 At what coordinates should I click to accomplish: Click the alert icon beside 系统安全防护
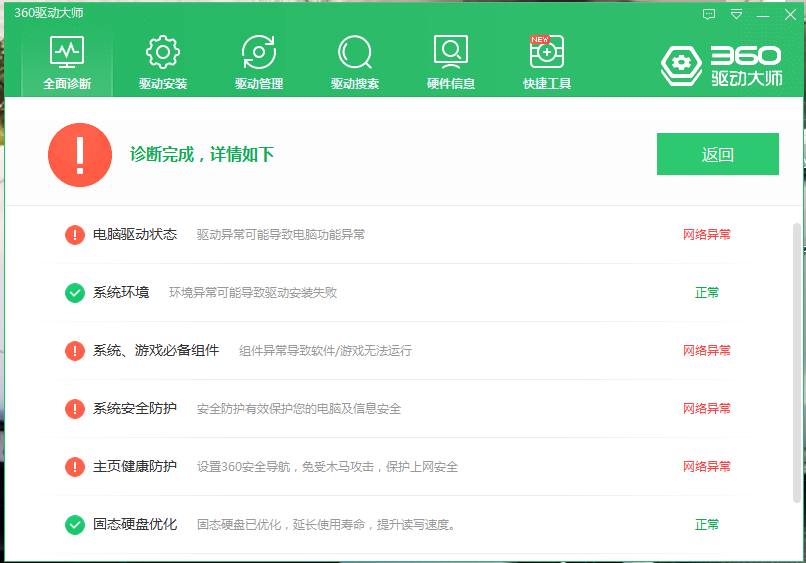(x=75, y=409)
